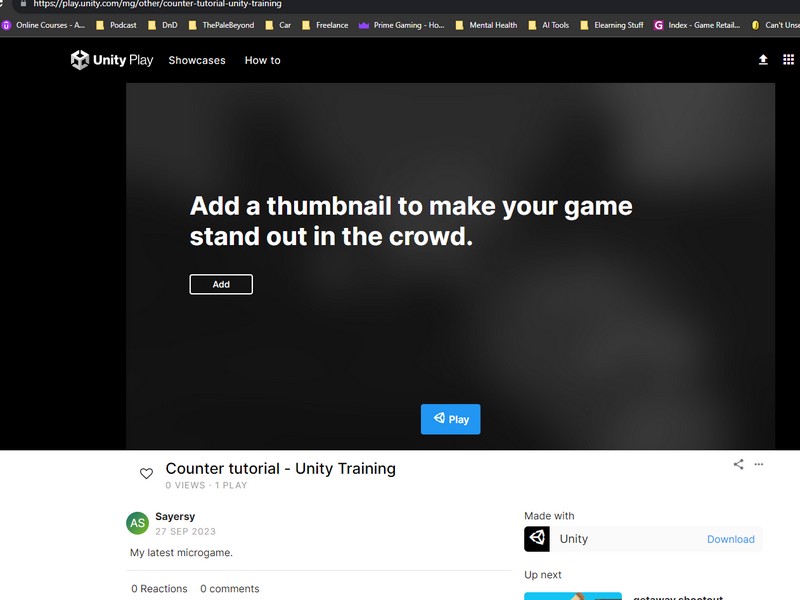This screenshot has height=600, width=800.
Task: Click the Unity logo under Made with
Action: [x=537, y=539]
